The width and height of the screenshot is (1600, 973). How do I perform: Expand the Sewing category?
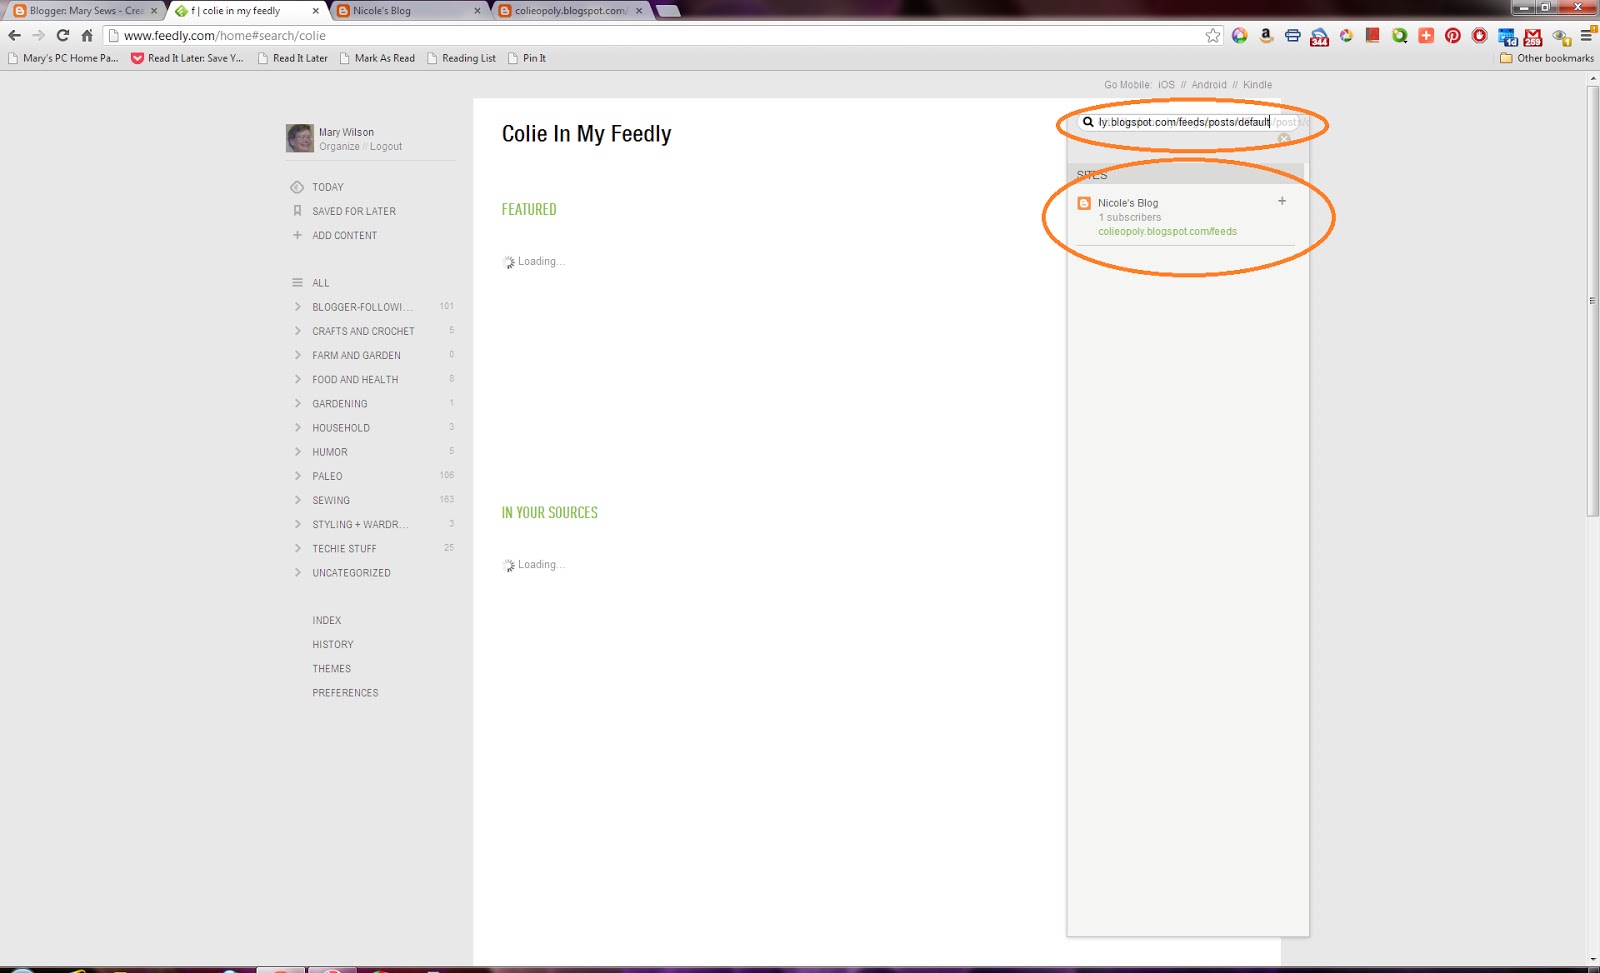click(x=297, y=500)
